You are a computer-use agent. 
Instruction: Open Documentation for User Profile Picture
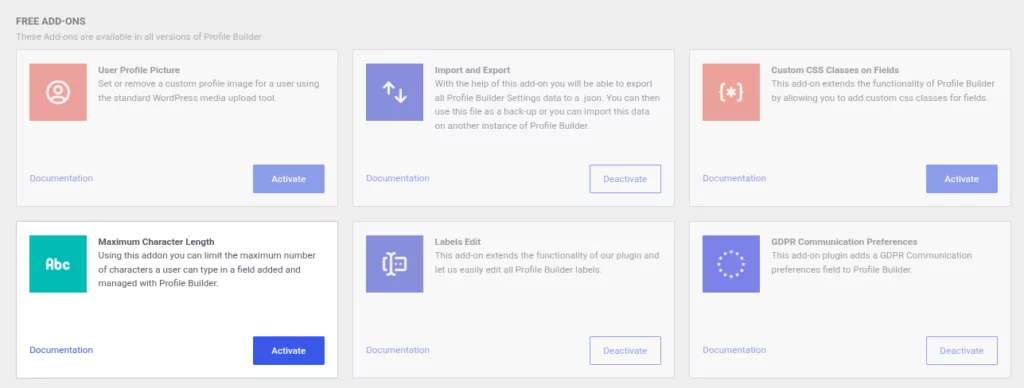[x=61, y=178]
